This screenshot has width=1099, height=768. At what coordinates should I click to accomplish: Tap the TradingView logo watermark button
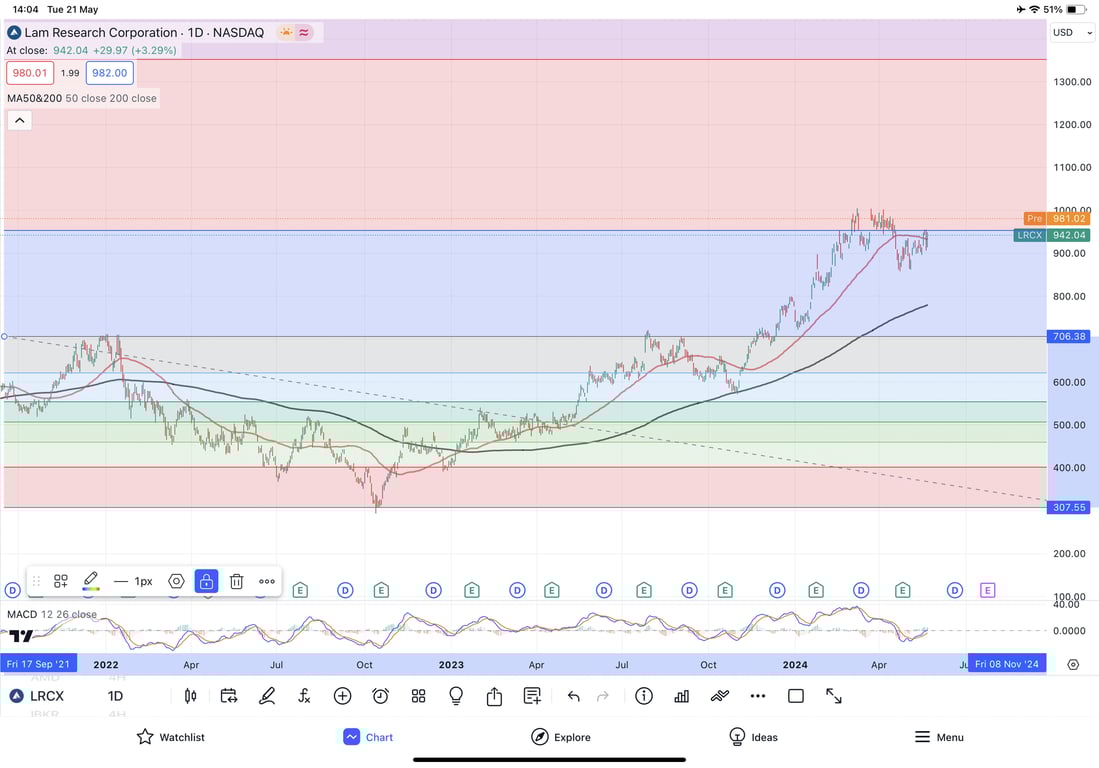point(21,636)
